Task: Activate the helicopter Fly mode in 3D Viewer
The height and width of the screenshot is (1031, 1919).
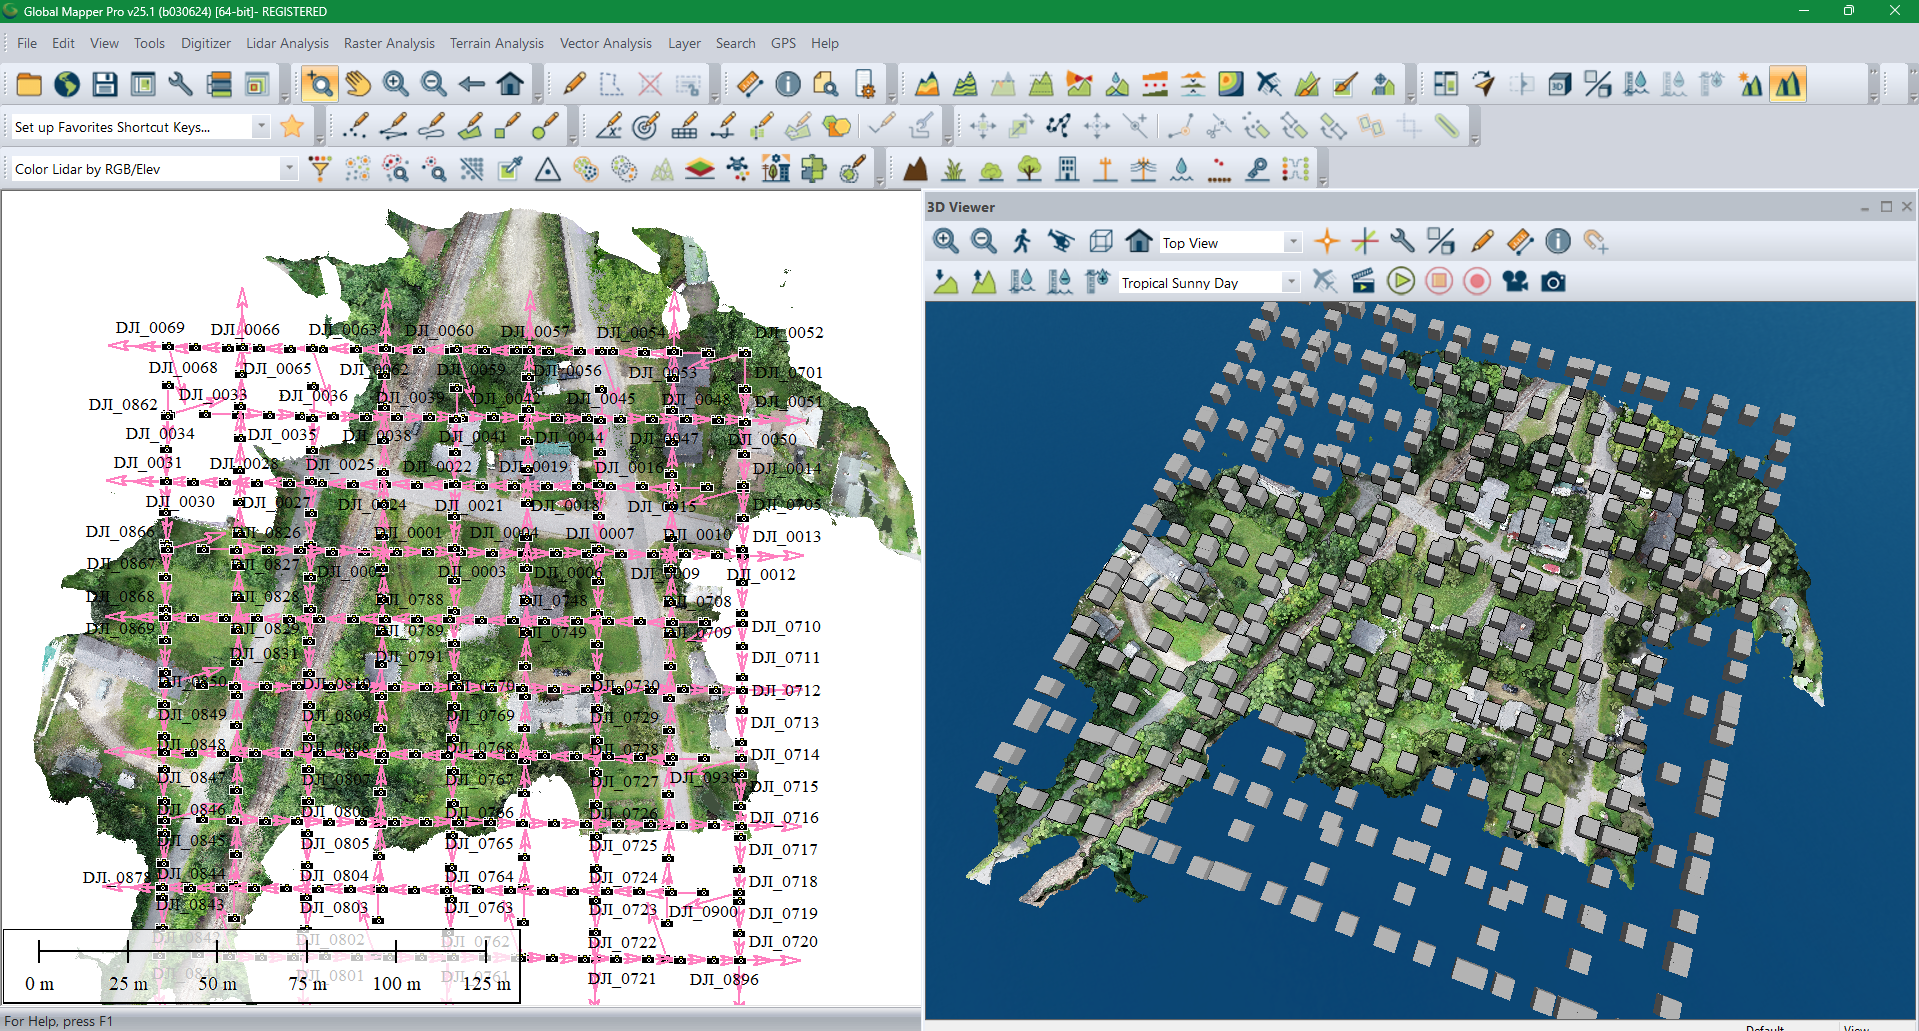Action: (1061, 241)
